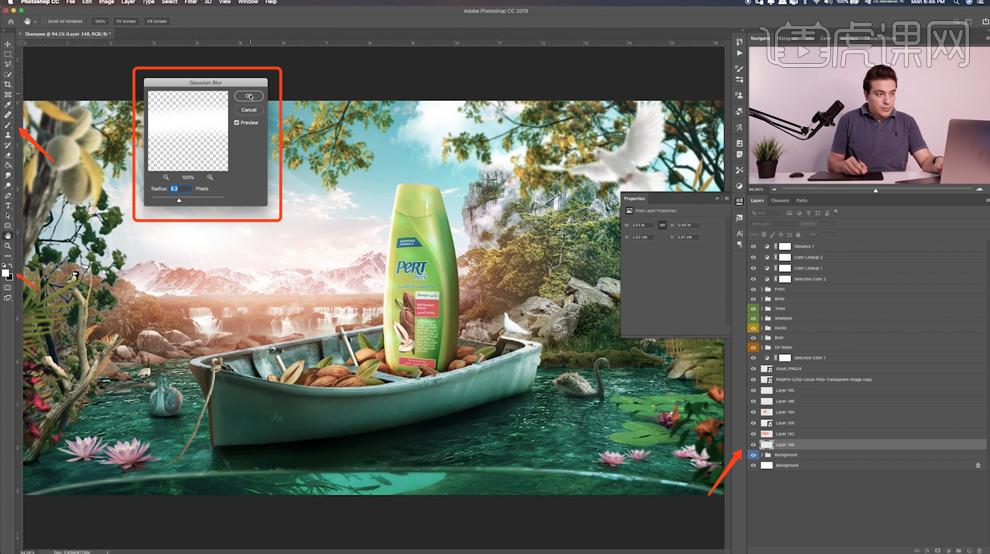990x554 pixels.
Task: Select the Eyedropper tool
Action: pos(8,105)
